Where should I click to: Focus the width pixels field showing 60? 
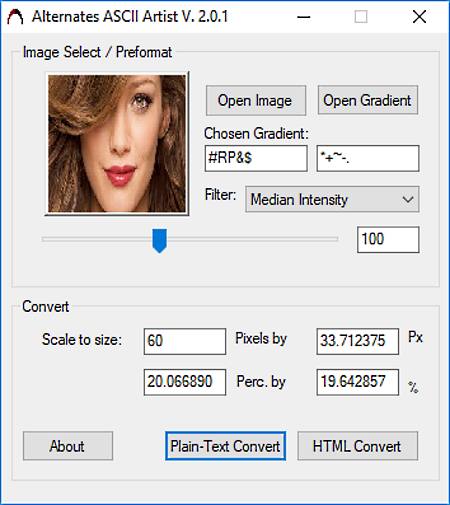[185, 341]
